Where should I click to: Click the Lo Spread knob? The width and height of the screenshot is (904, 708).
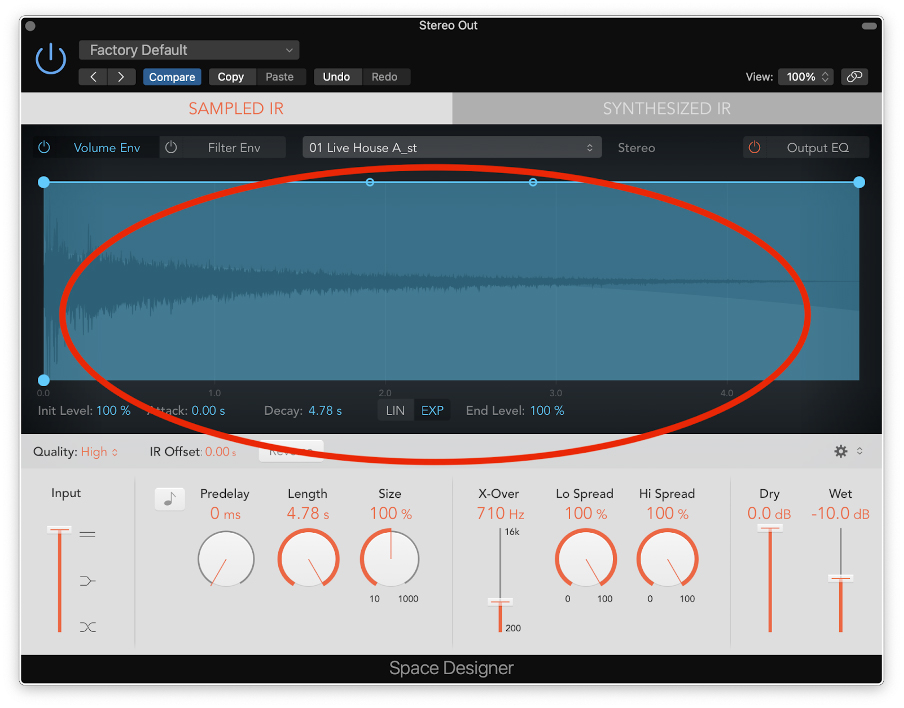pyautogui.click(x=586, y=559)
